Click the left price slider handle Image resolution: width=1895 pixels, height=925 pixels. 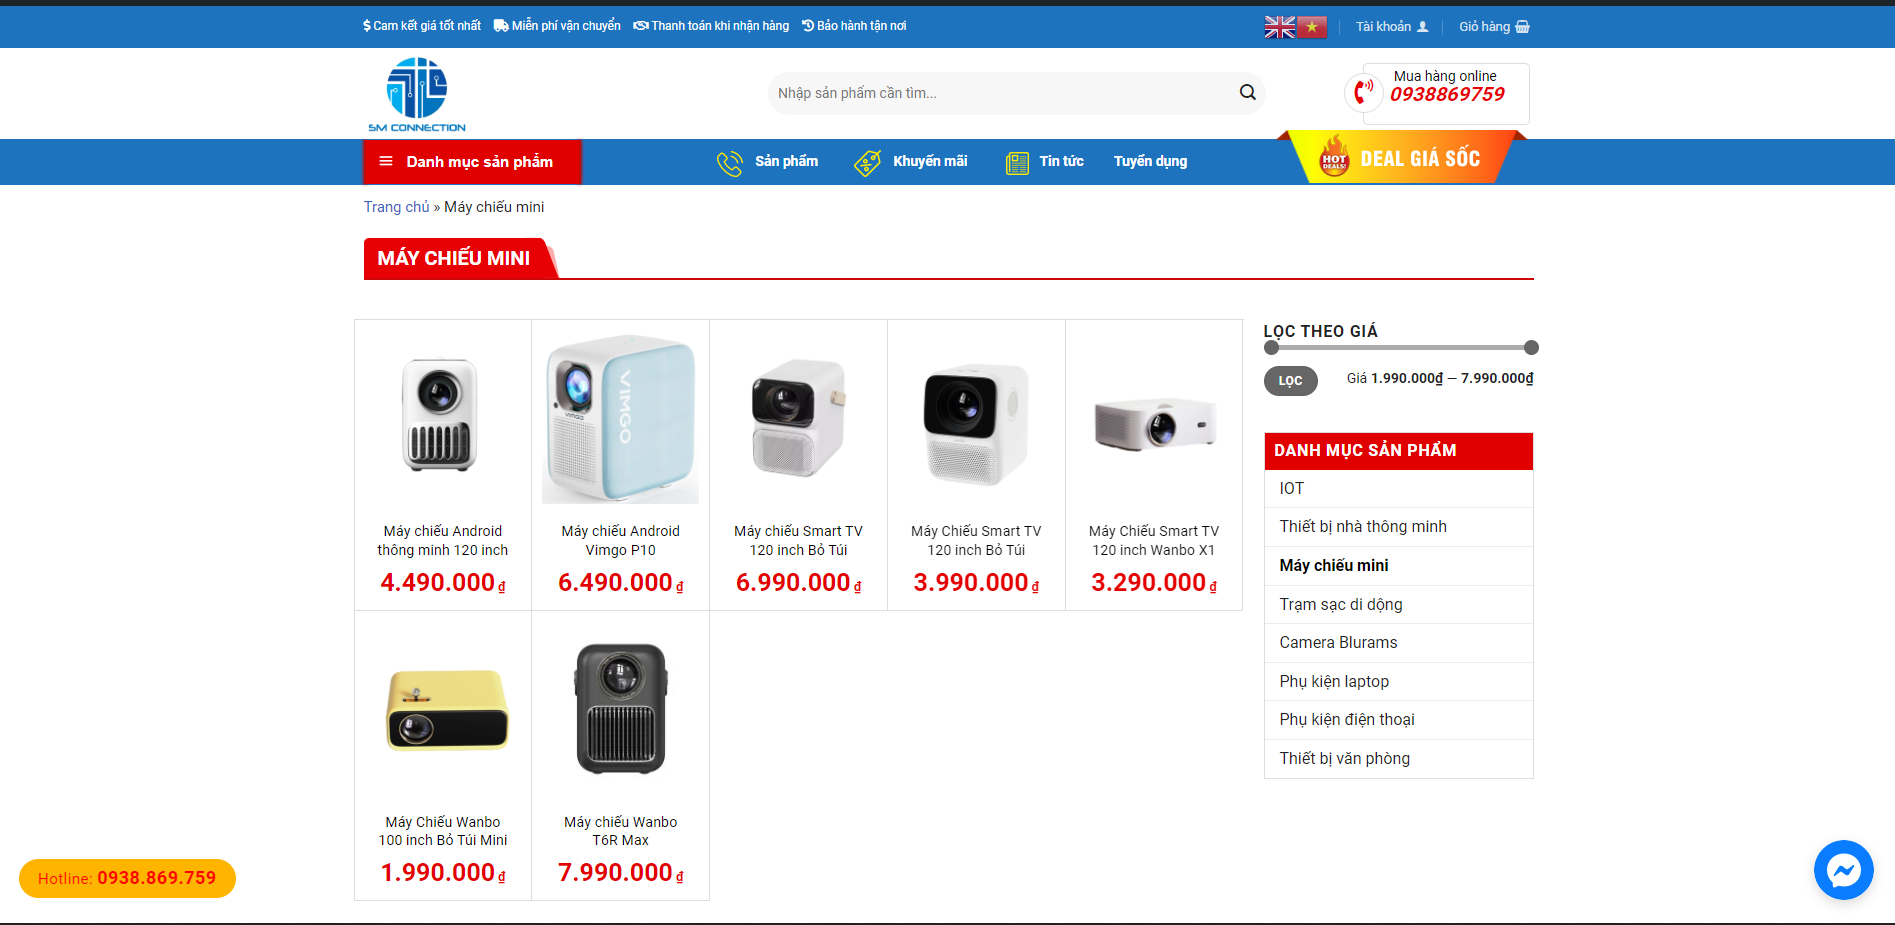tap(1271, 348)
